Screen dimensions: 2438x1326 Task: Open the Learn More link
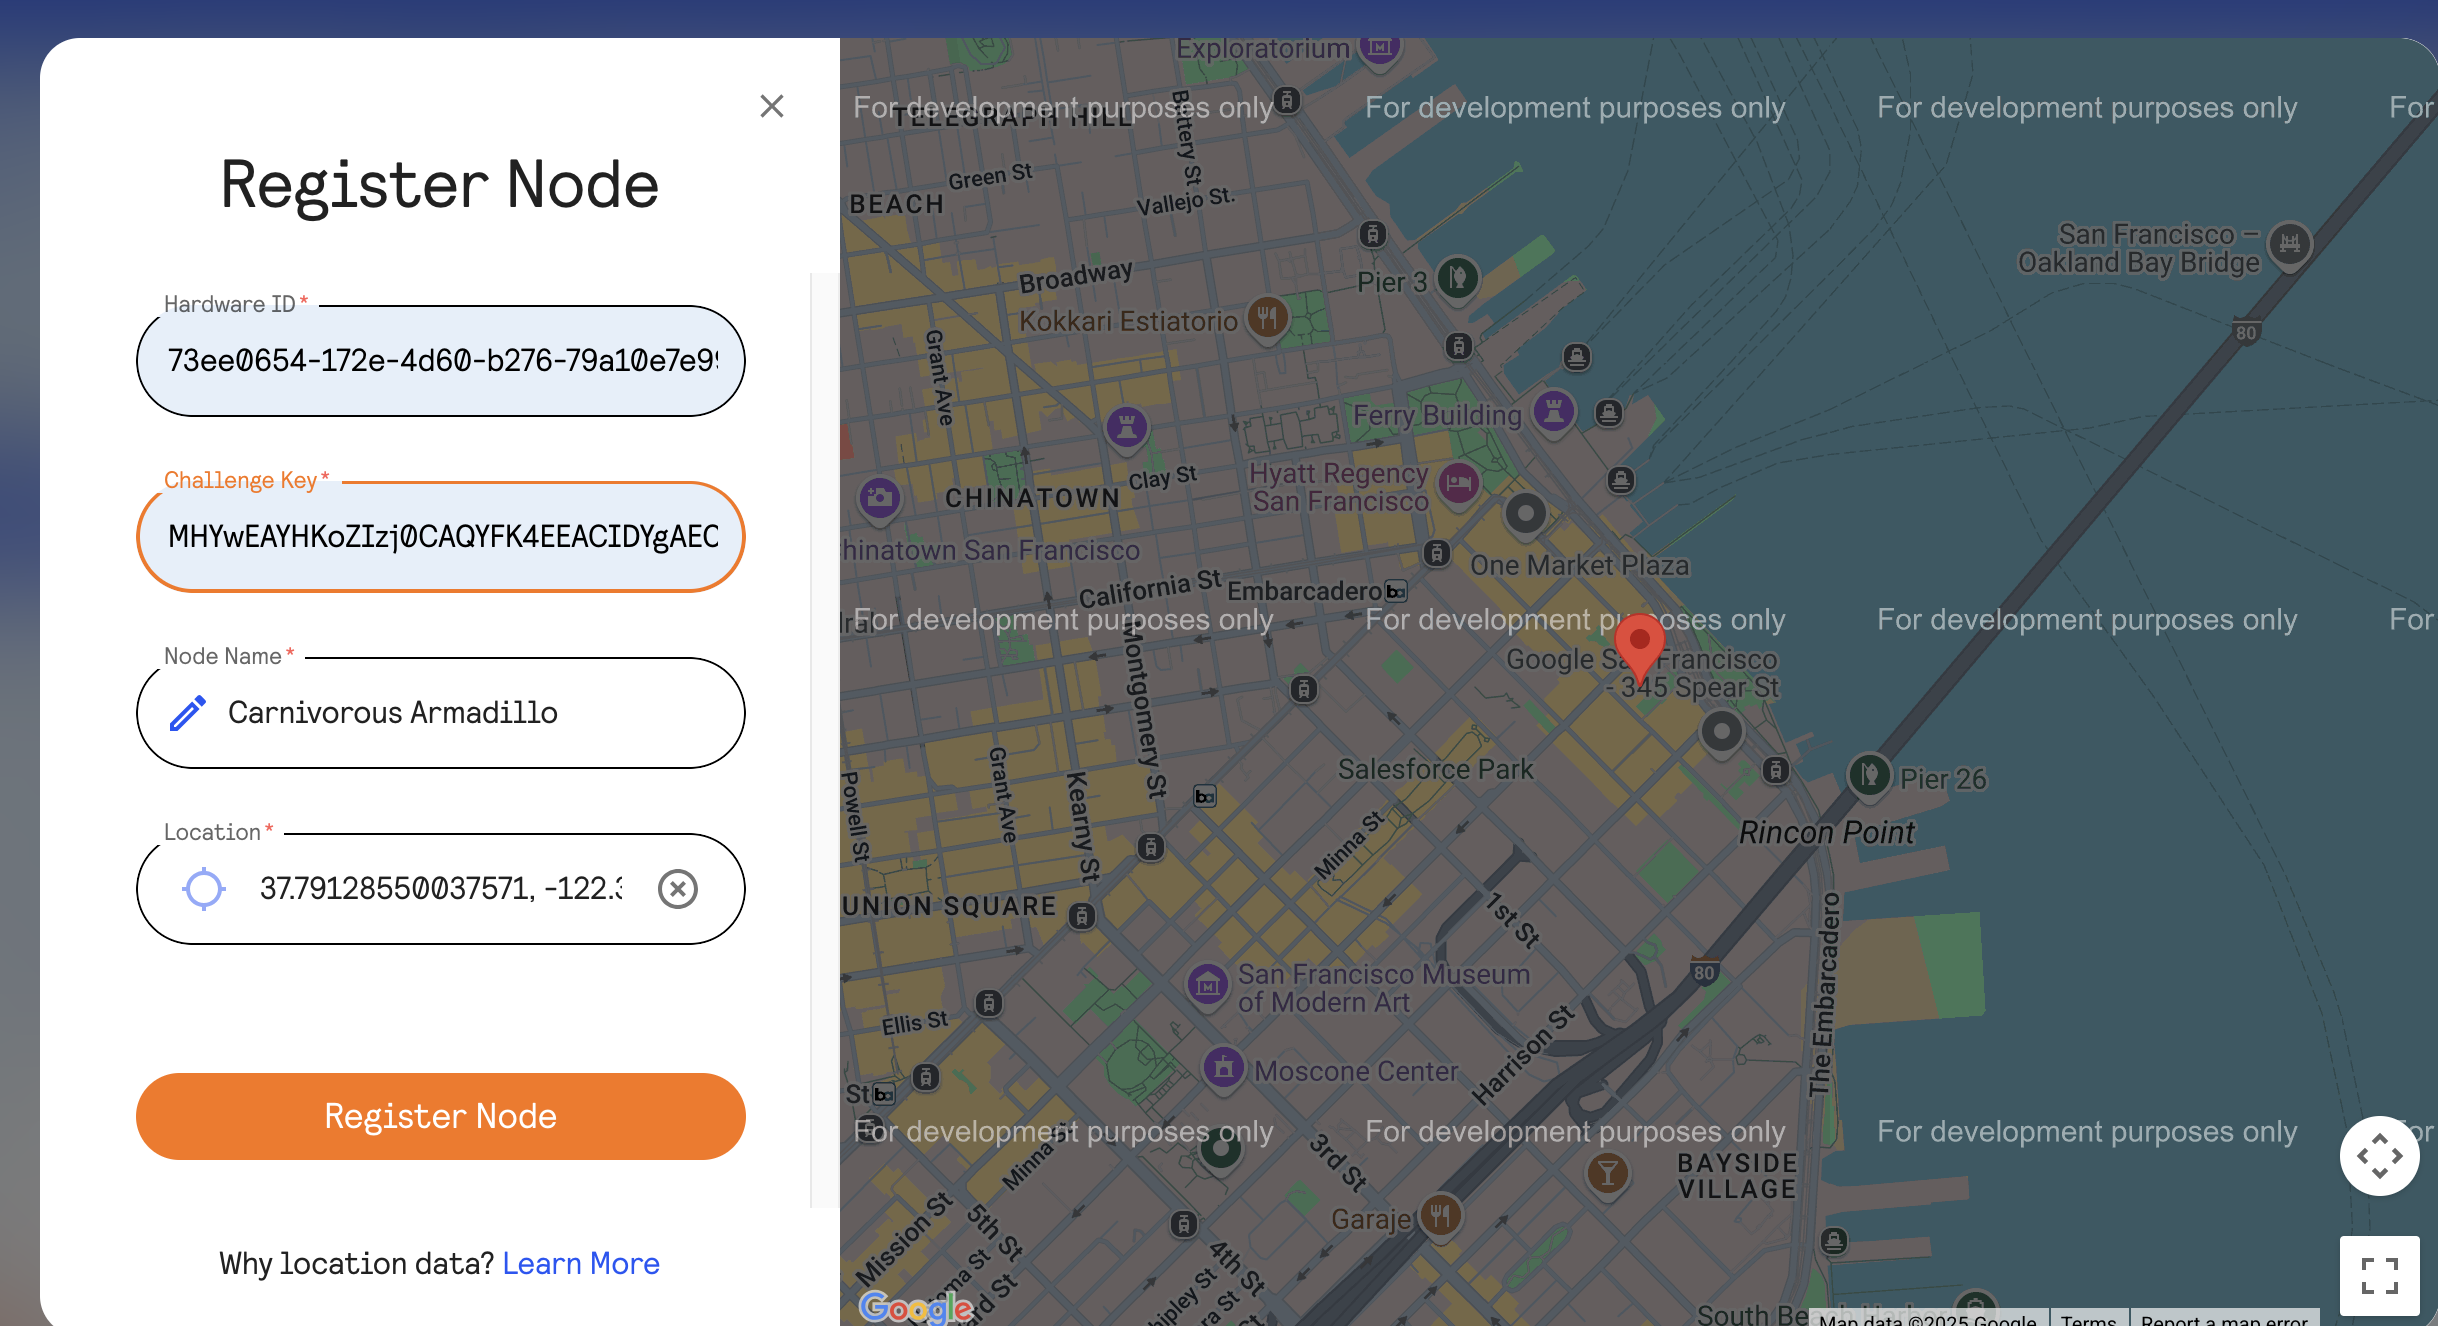tap(580, 1264)
